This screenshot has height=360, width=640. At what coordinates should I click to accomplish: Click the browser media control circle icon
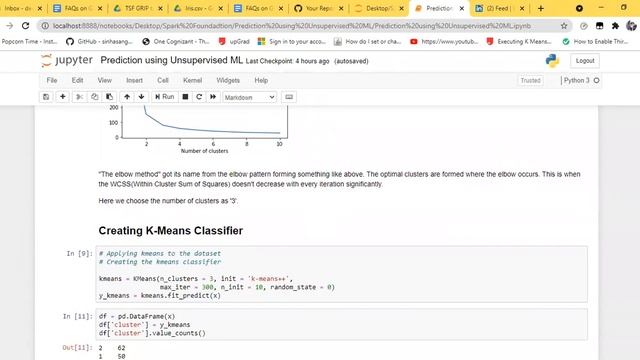coord(579,8)
